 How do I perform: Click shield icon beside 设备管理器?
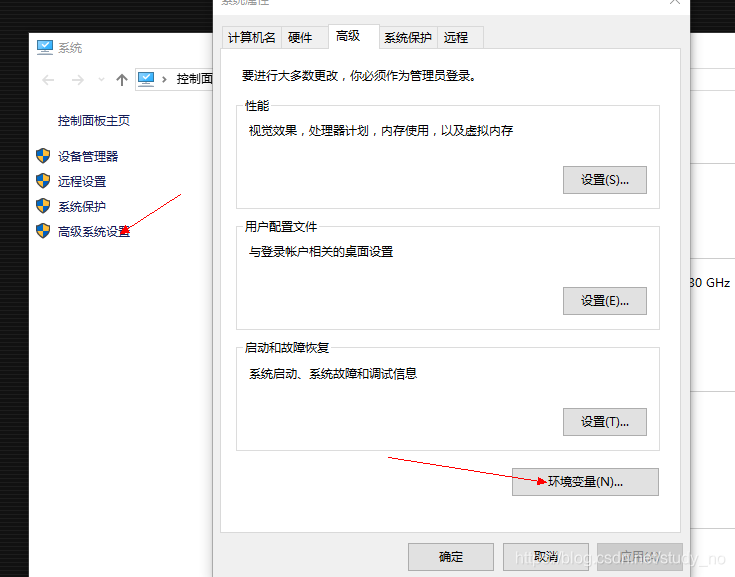(43, 156)
